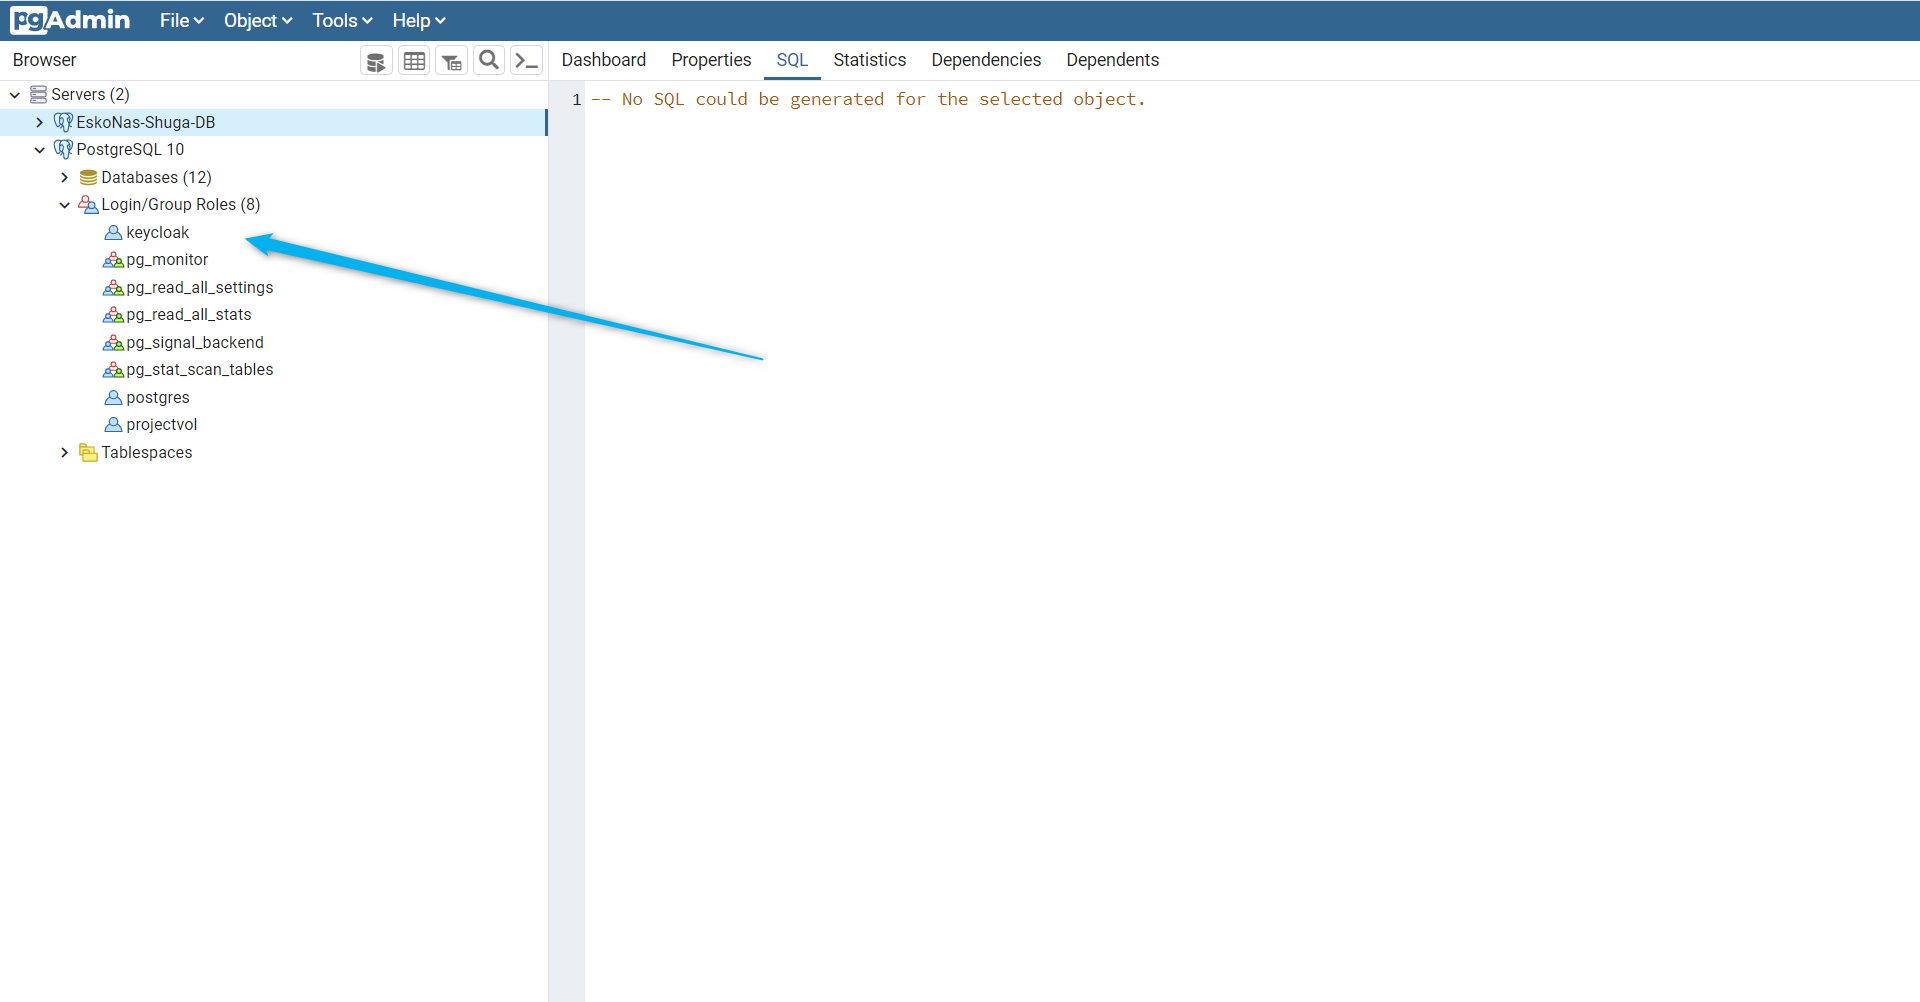
Task: Click the Login/Group Roles (8) label
Action: pyautogui.click(x=181, y=204)
